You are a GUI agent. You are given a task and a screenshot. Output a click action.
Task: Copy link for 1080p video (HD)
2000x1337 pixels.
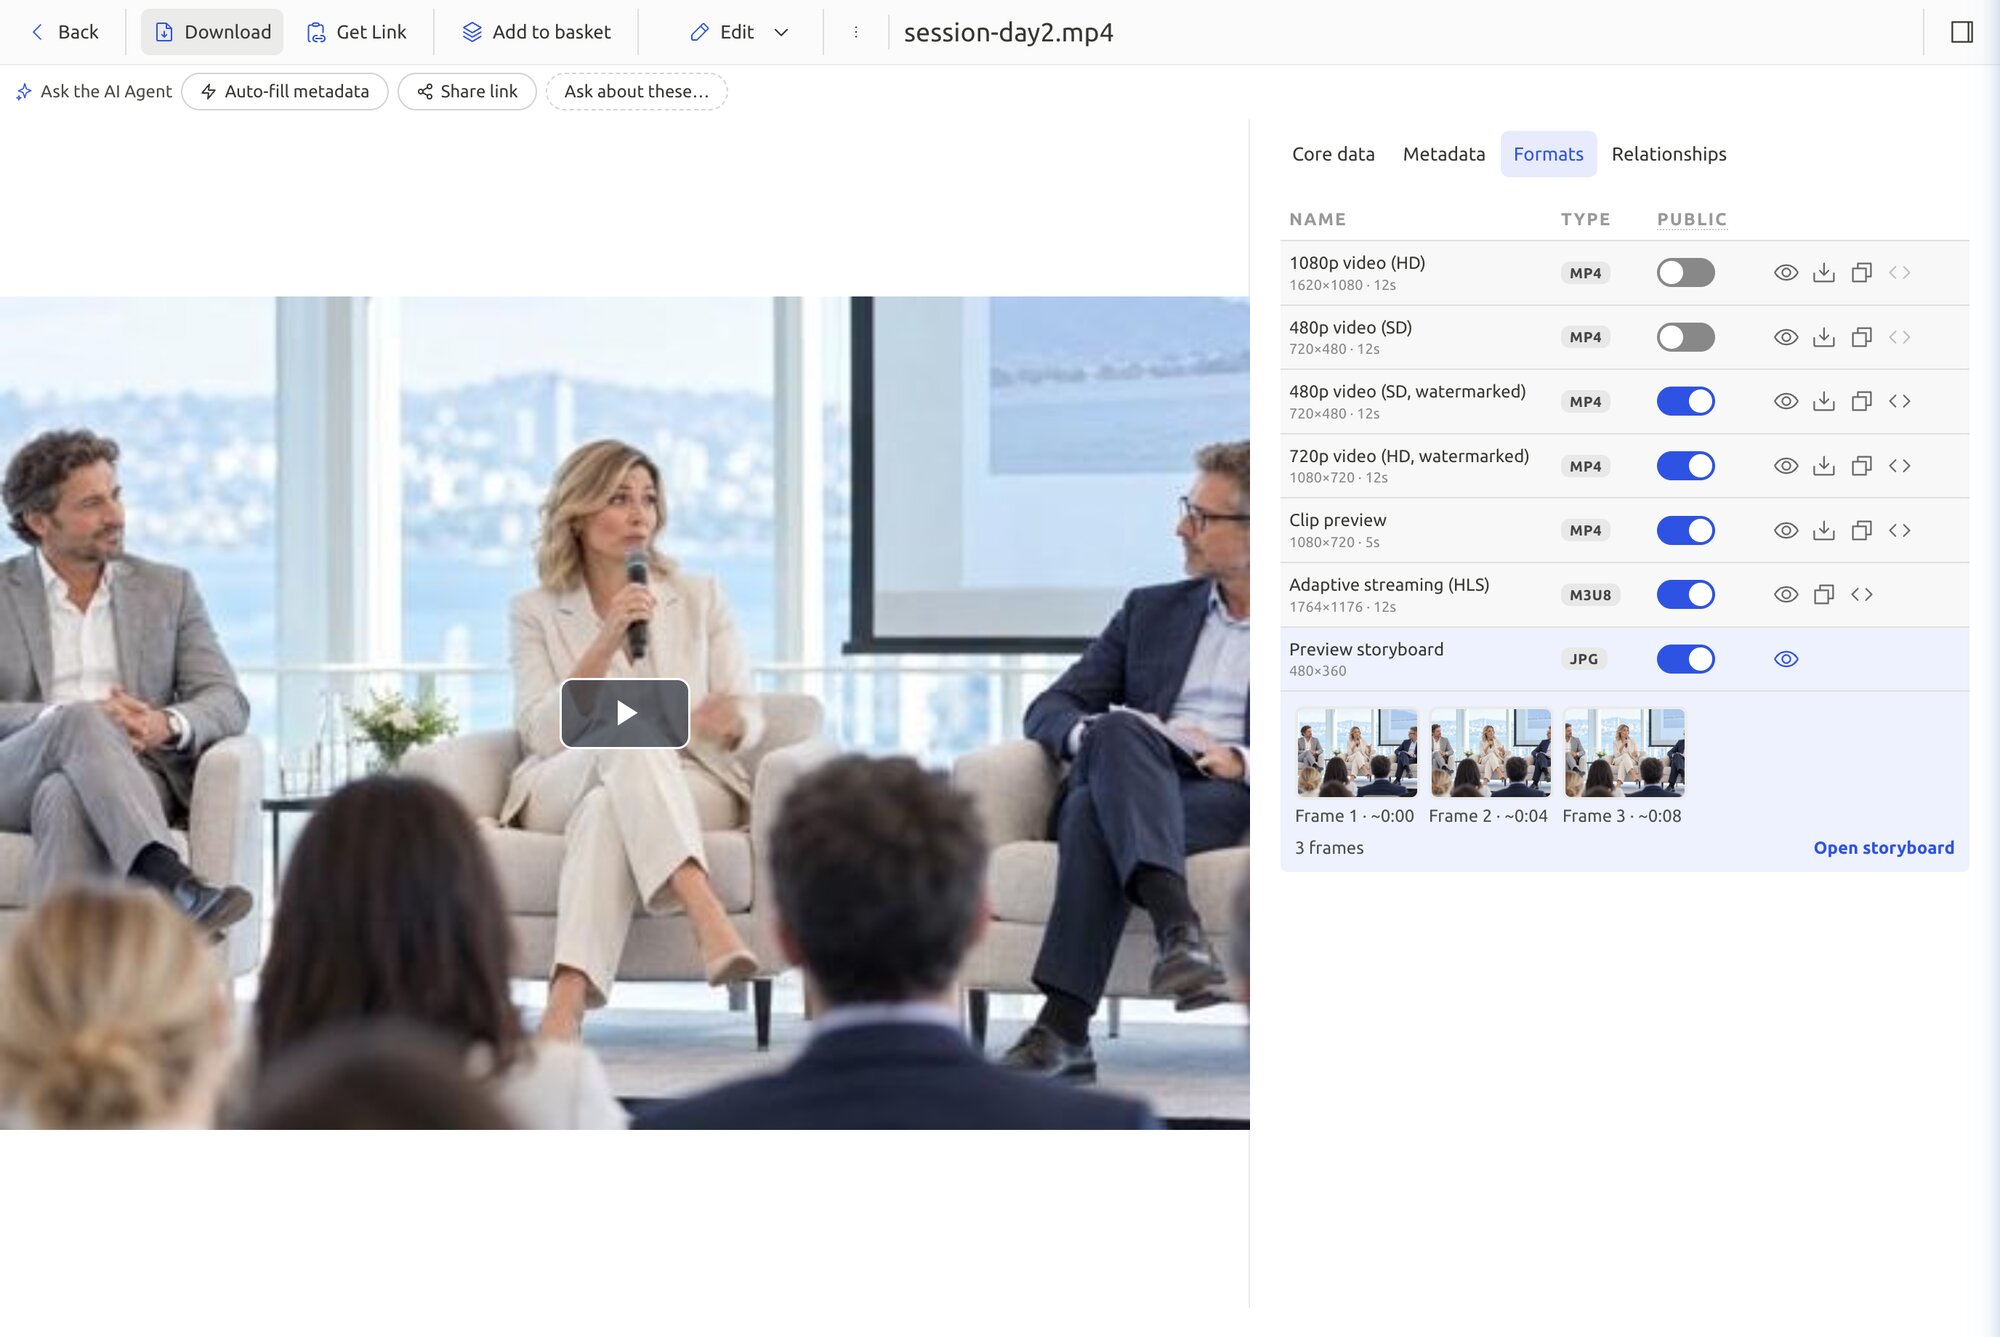[1862, 273]
